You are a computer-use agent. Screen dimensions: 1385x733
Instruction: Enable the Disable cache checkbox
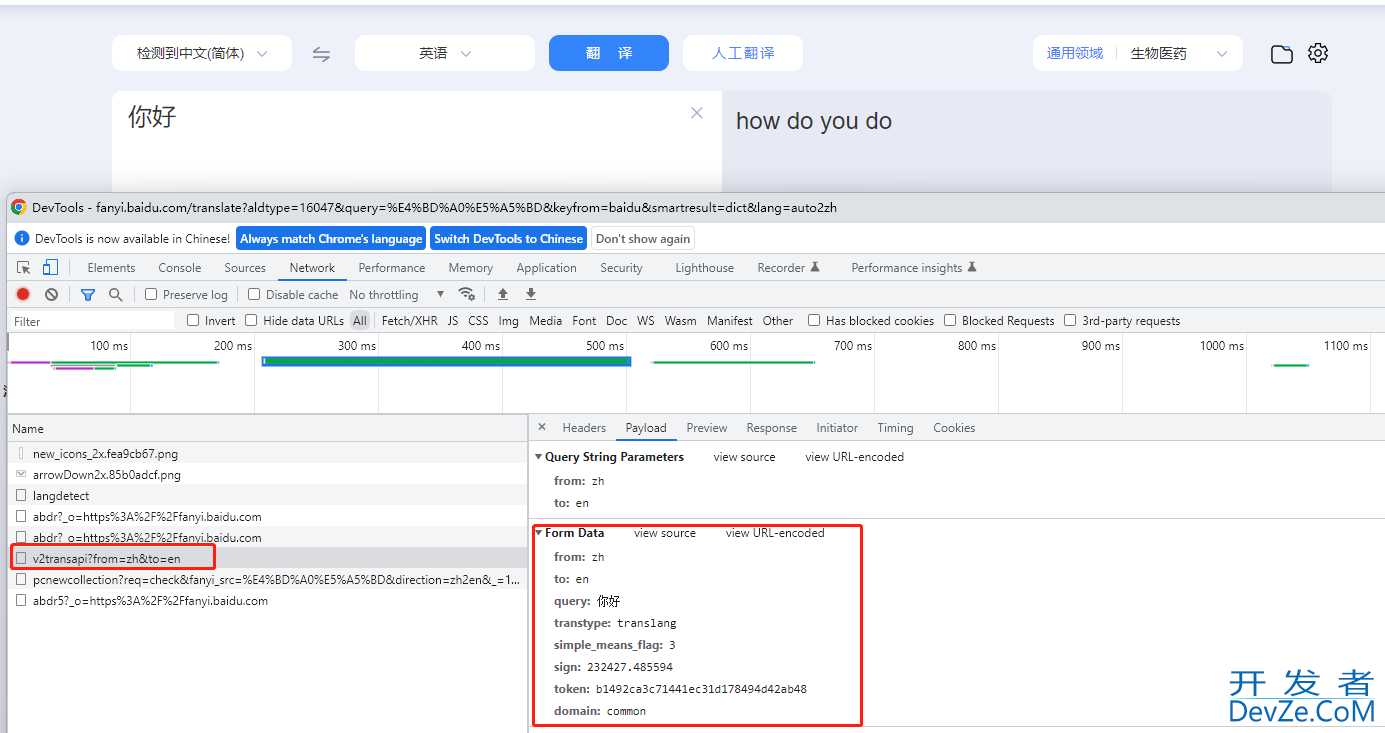254,294
